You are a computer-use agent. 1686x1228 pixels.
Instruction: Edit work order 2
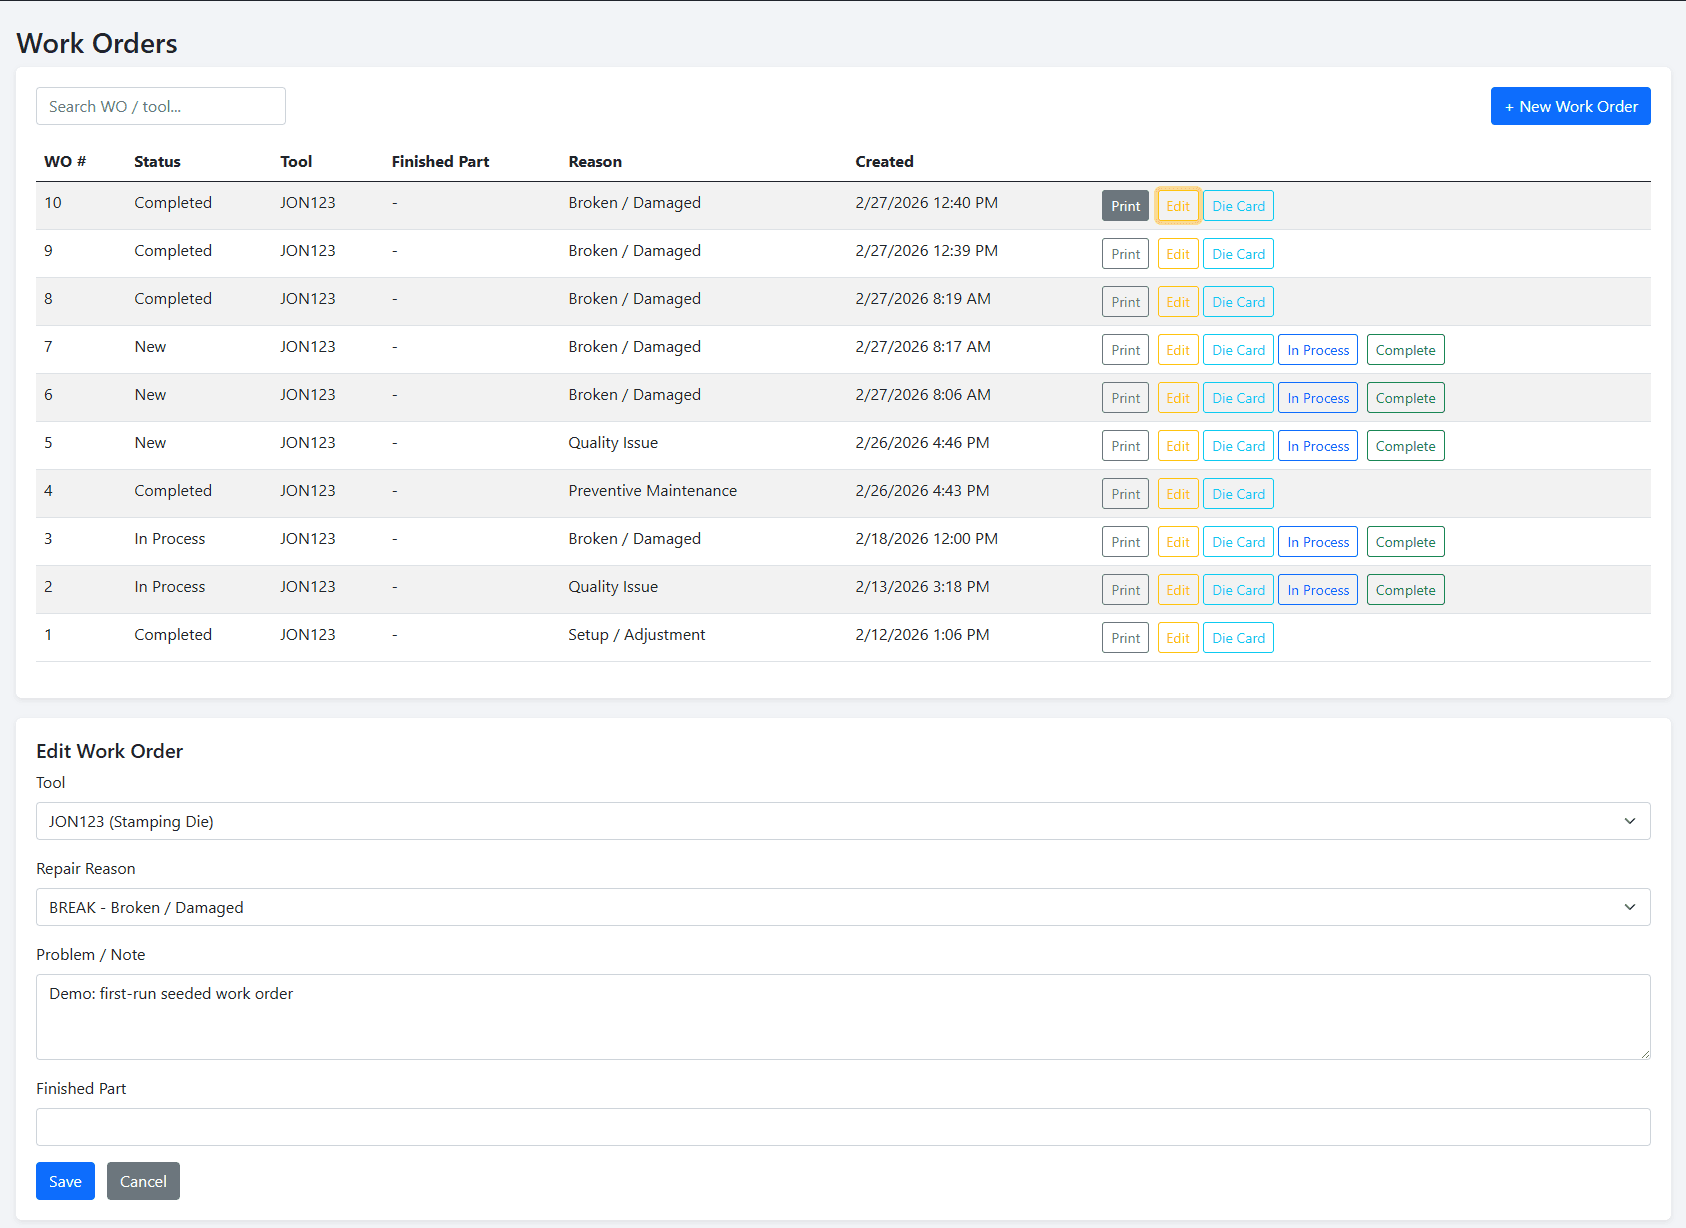[x=1177, y=589]
